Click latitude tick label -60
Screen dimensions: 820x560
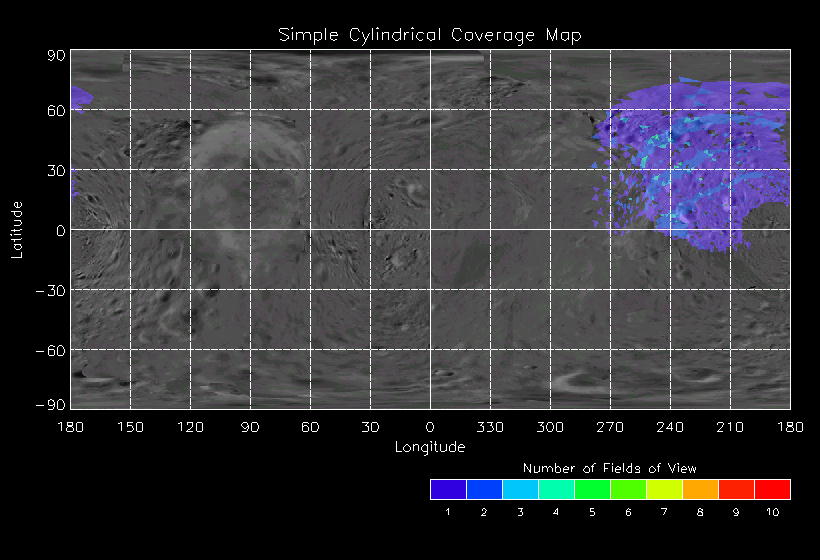[51, 351]
